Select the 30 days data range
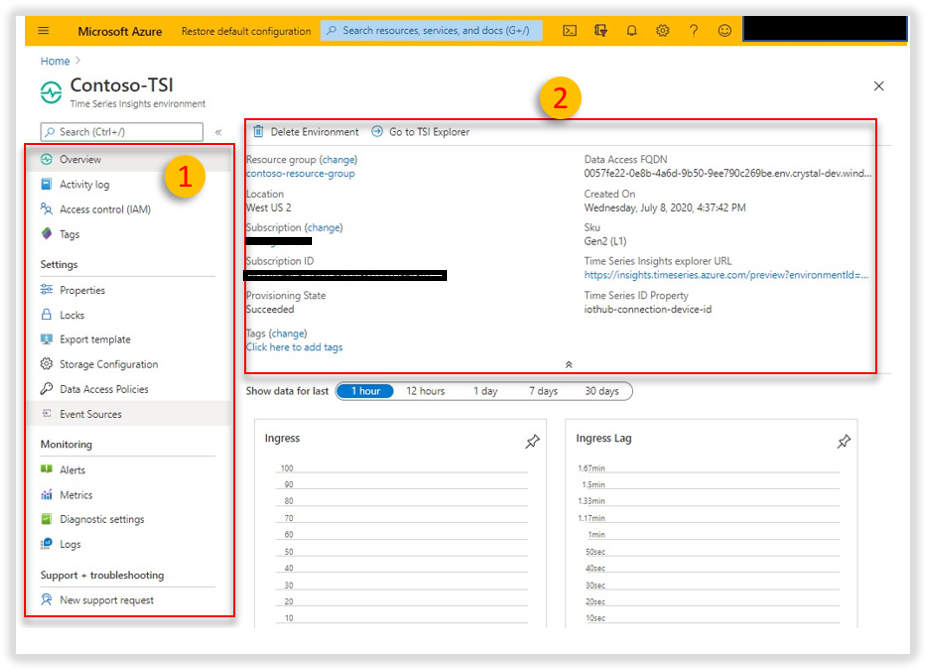 click(x=603, y=391)
